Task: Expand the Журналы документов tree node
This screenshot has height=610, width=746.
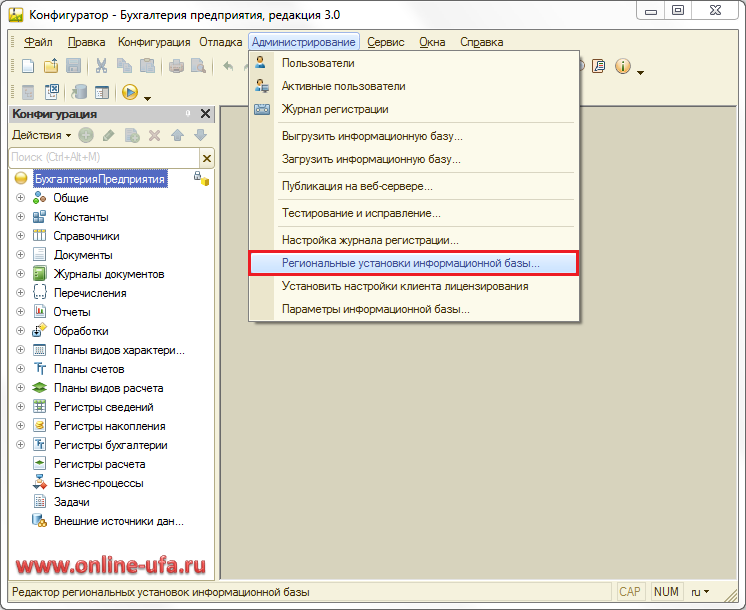Action: pyautogui.click(x=20, y=274)
